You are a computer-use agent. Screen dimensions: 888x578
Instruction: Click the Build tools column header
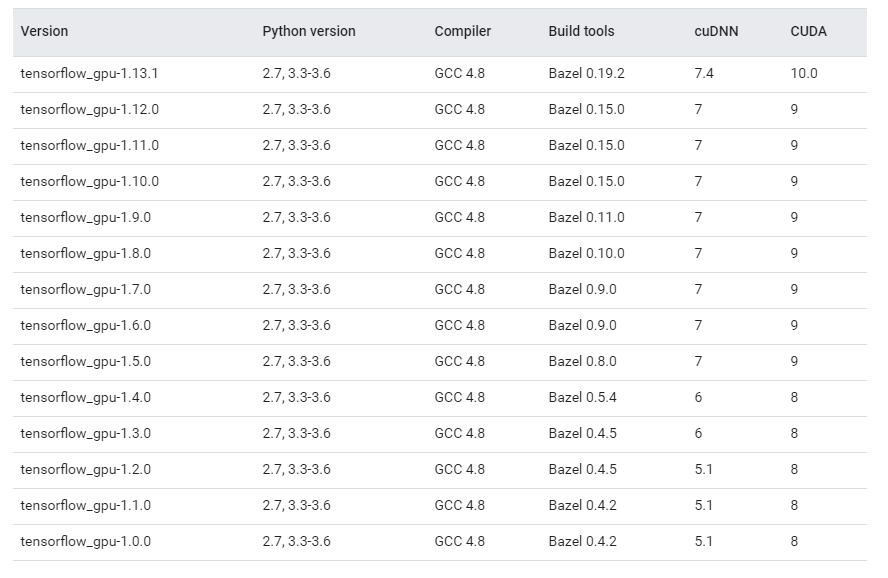(581, 32)
